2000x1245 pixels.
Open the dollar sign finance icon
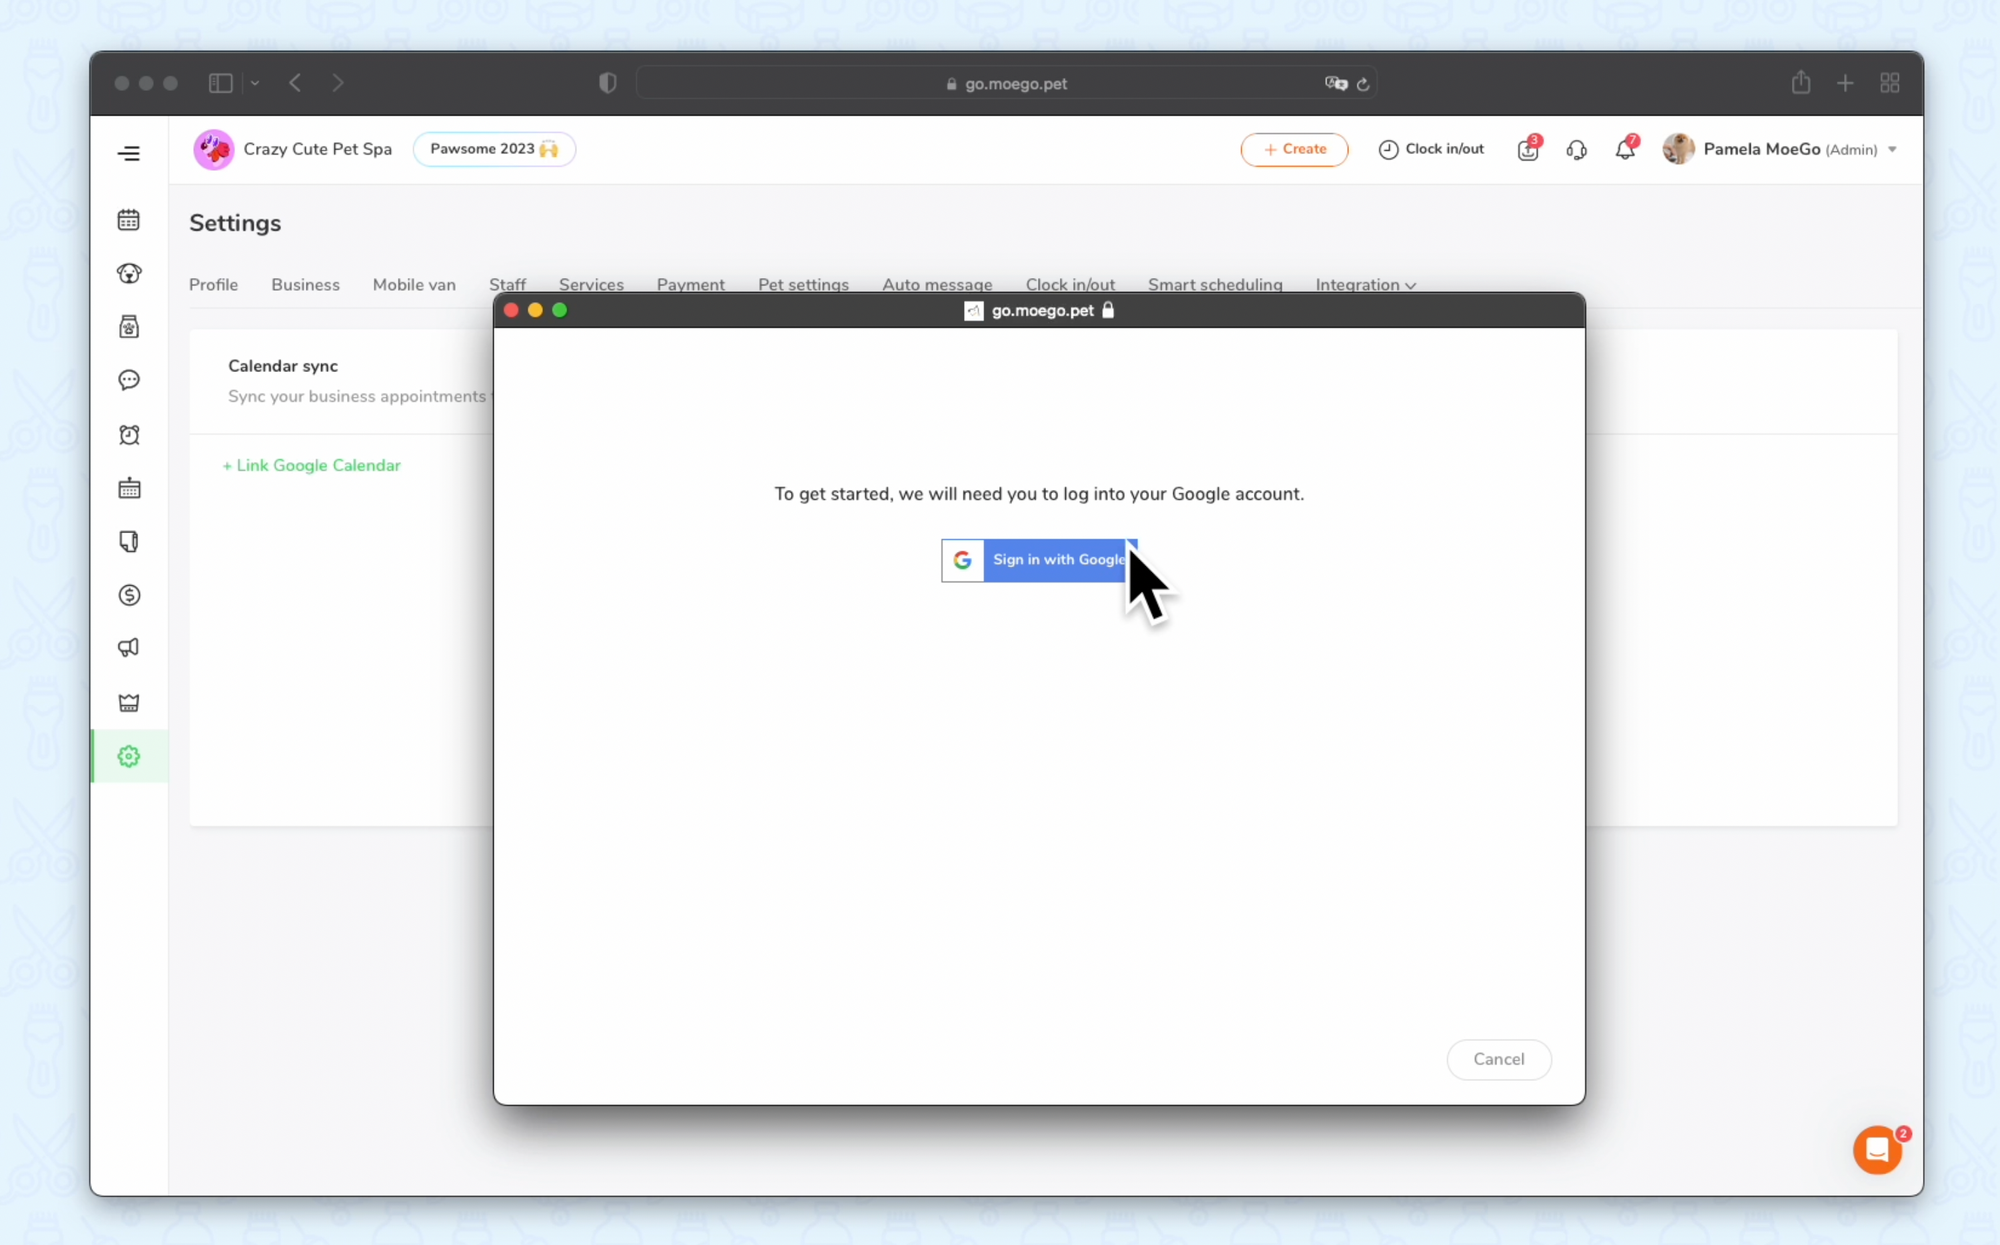129,595
